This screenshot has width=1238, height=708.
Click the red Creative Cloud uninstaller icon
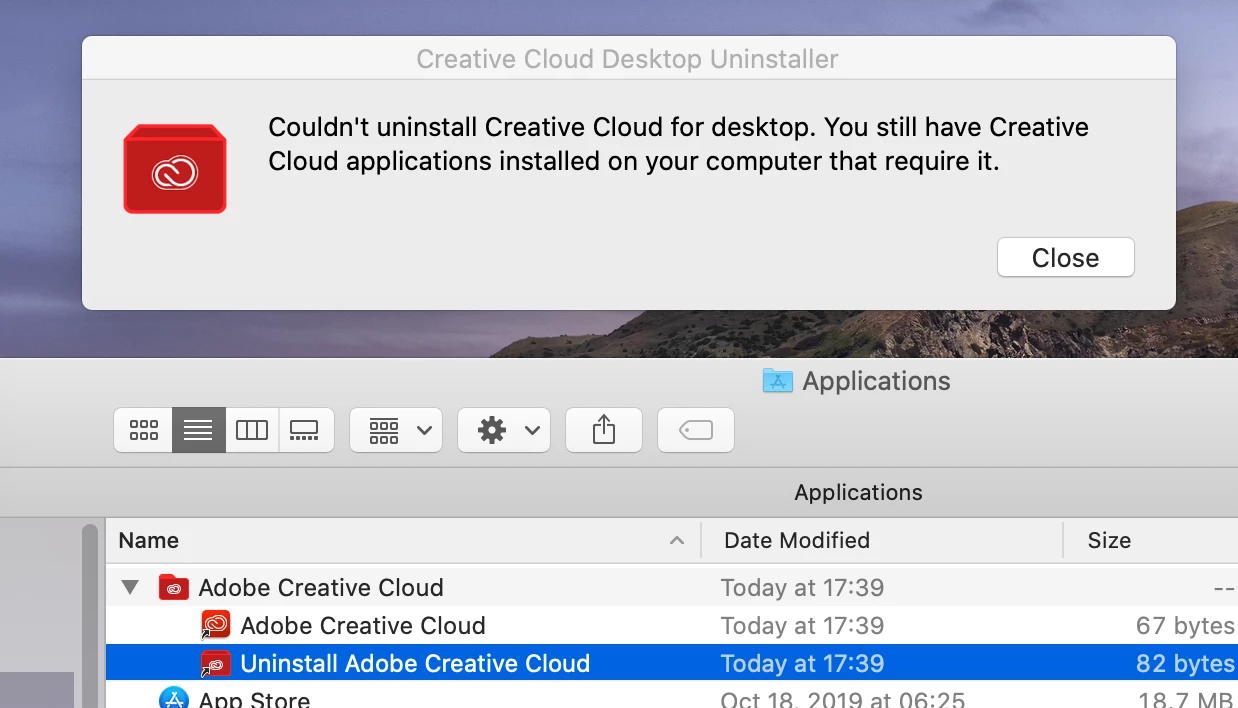click(x=175, y=169)
